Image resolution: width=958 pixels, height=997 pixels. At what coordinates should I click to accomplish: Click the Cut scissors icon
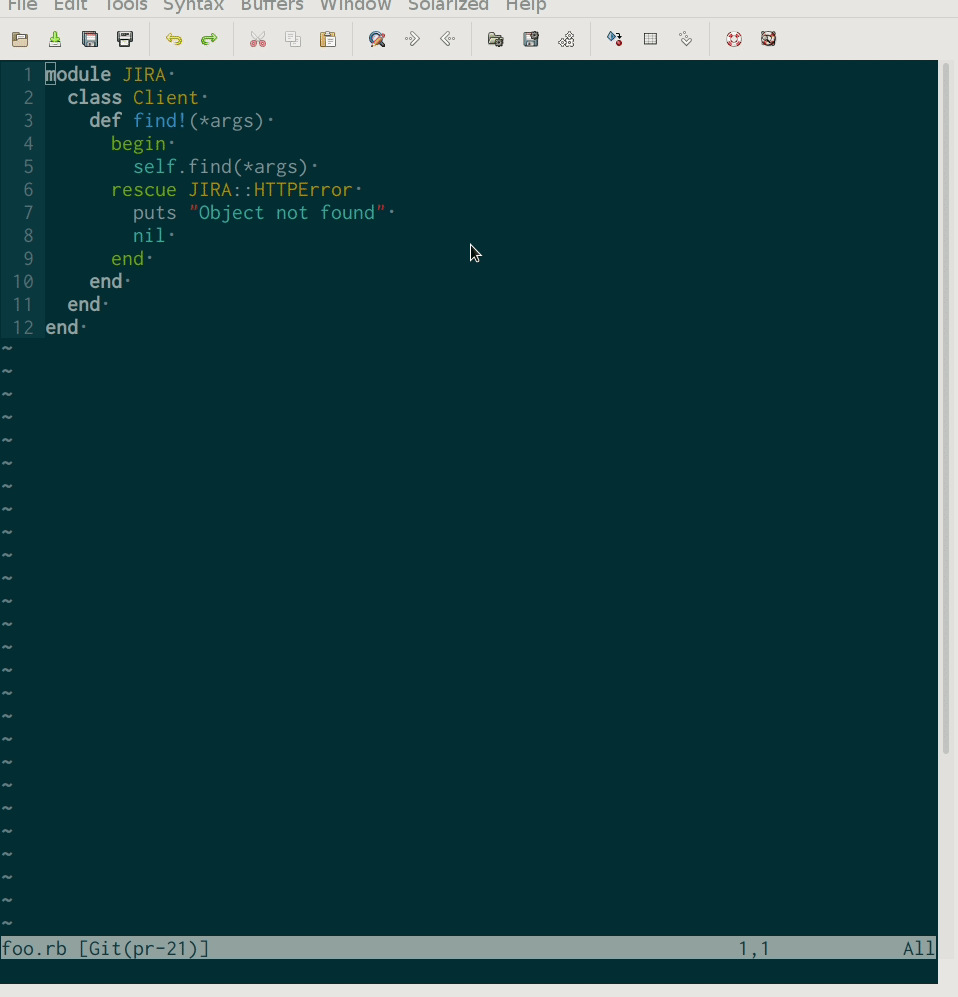click(257, 39)
